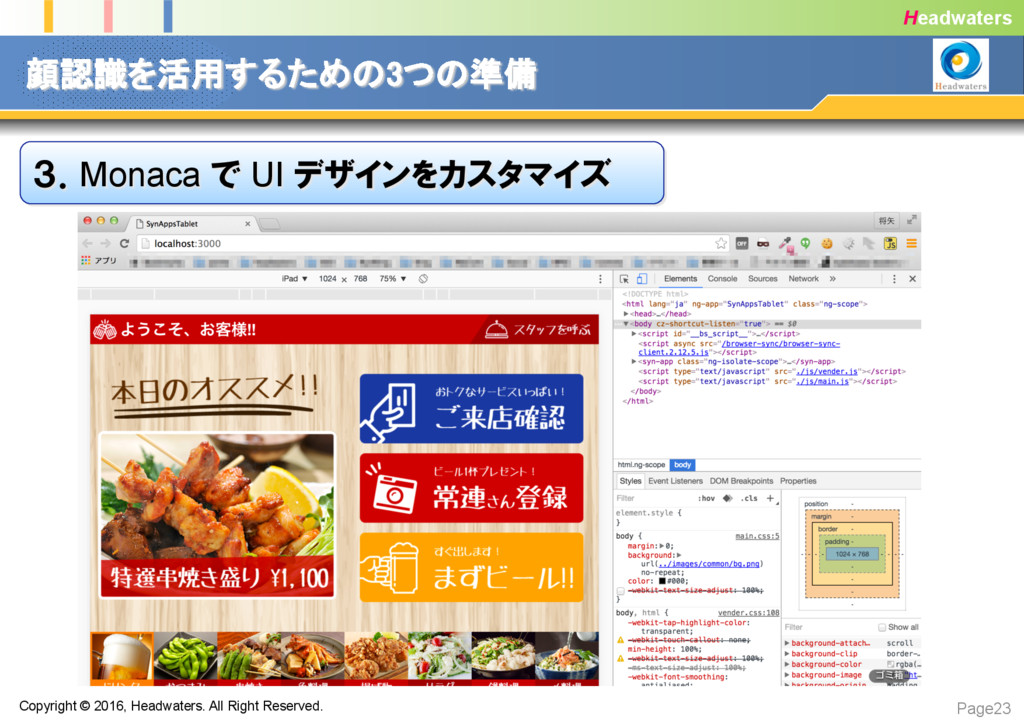Toggle the .cls class editor button
1024x724 pixels.
click(x=749, y=498)
